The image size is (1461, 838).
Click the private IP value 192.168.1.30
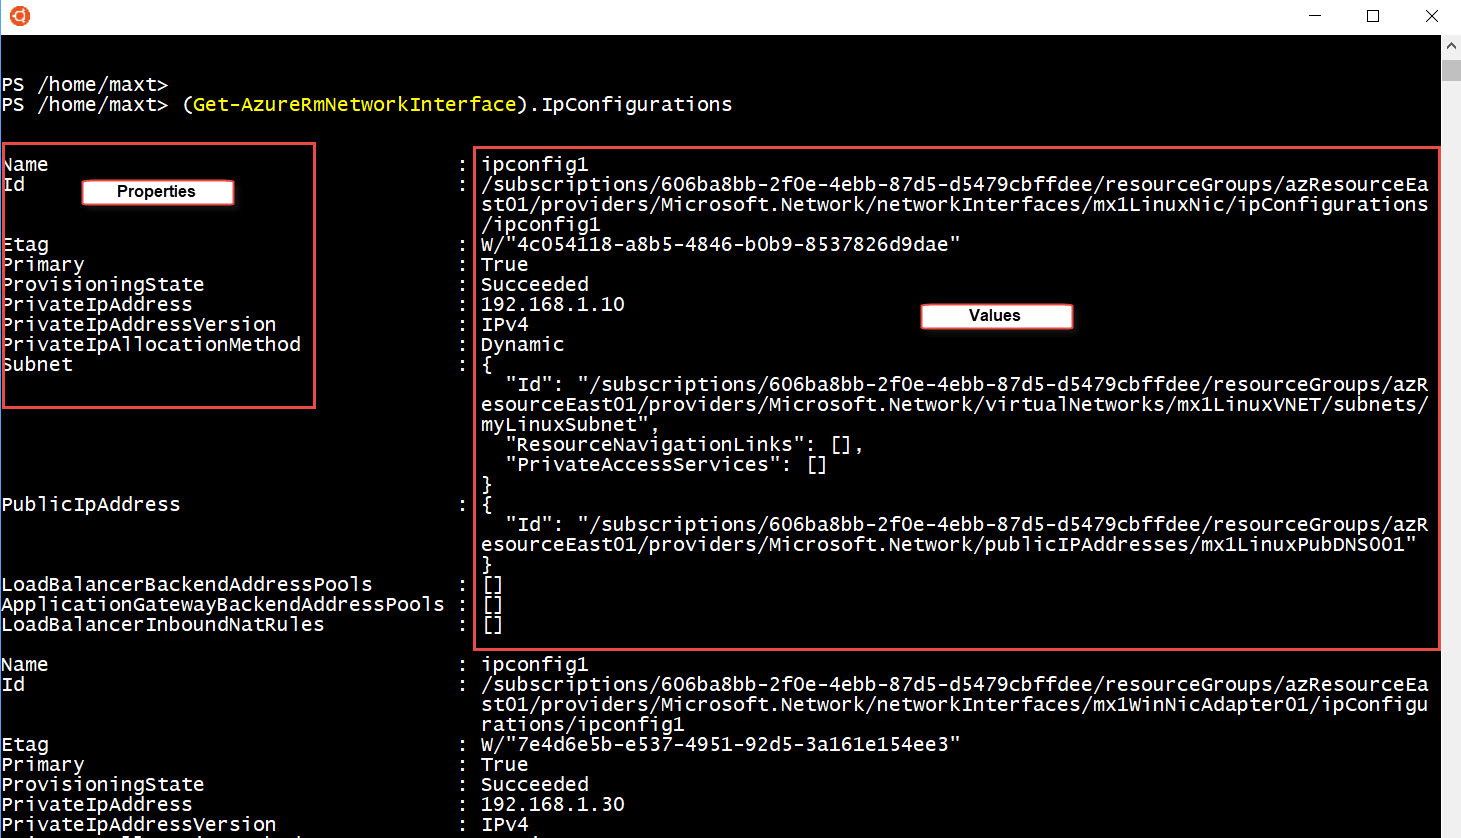pyautogui.click(x=553, y=805)
